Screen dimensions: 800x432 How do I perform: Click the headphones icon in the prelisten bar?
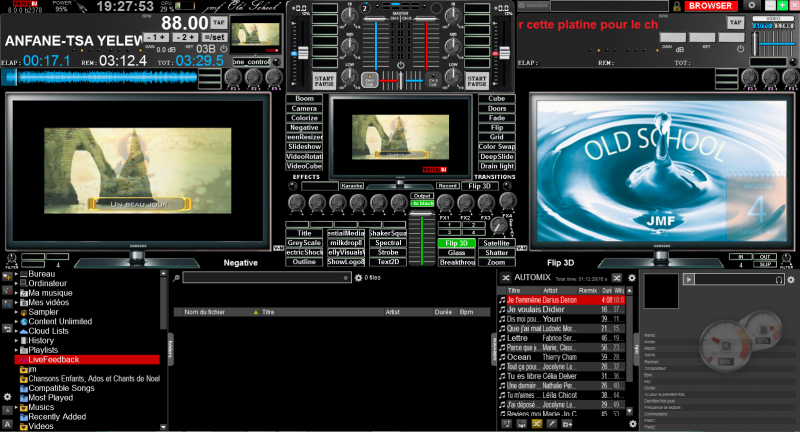(x=779, y=279)
